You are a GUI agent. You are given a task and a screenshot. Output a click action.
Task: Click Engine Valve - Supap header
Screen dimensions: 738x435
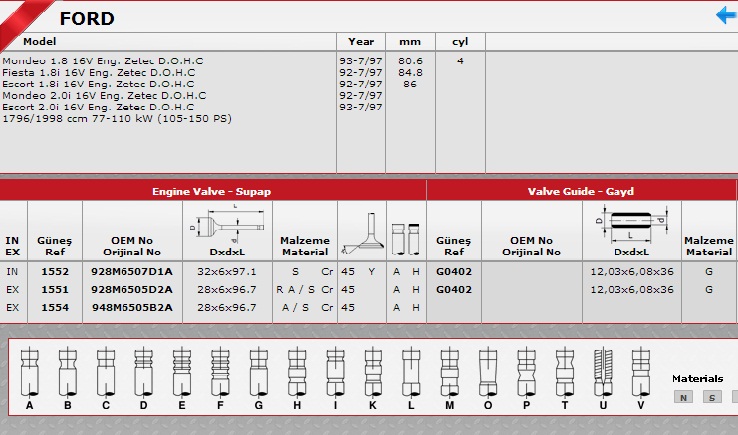212,191
